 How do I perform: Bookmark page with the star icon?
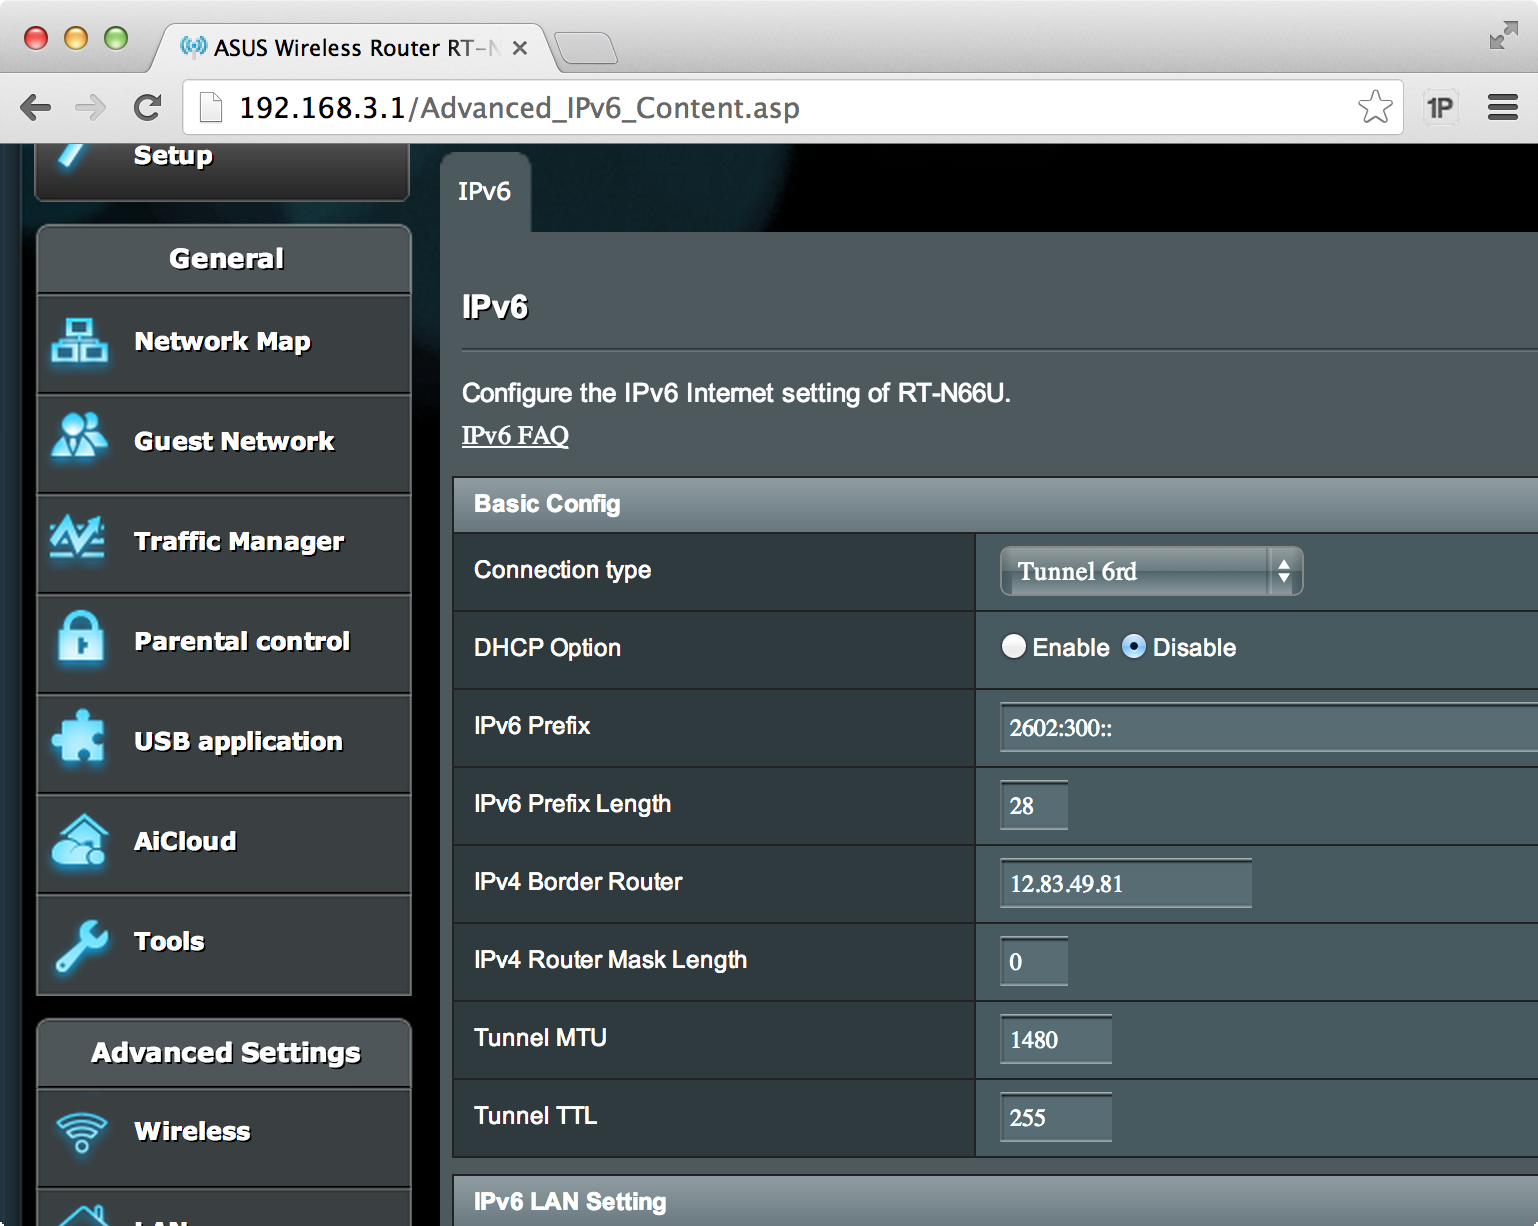coord(1375,107)
